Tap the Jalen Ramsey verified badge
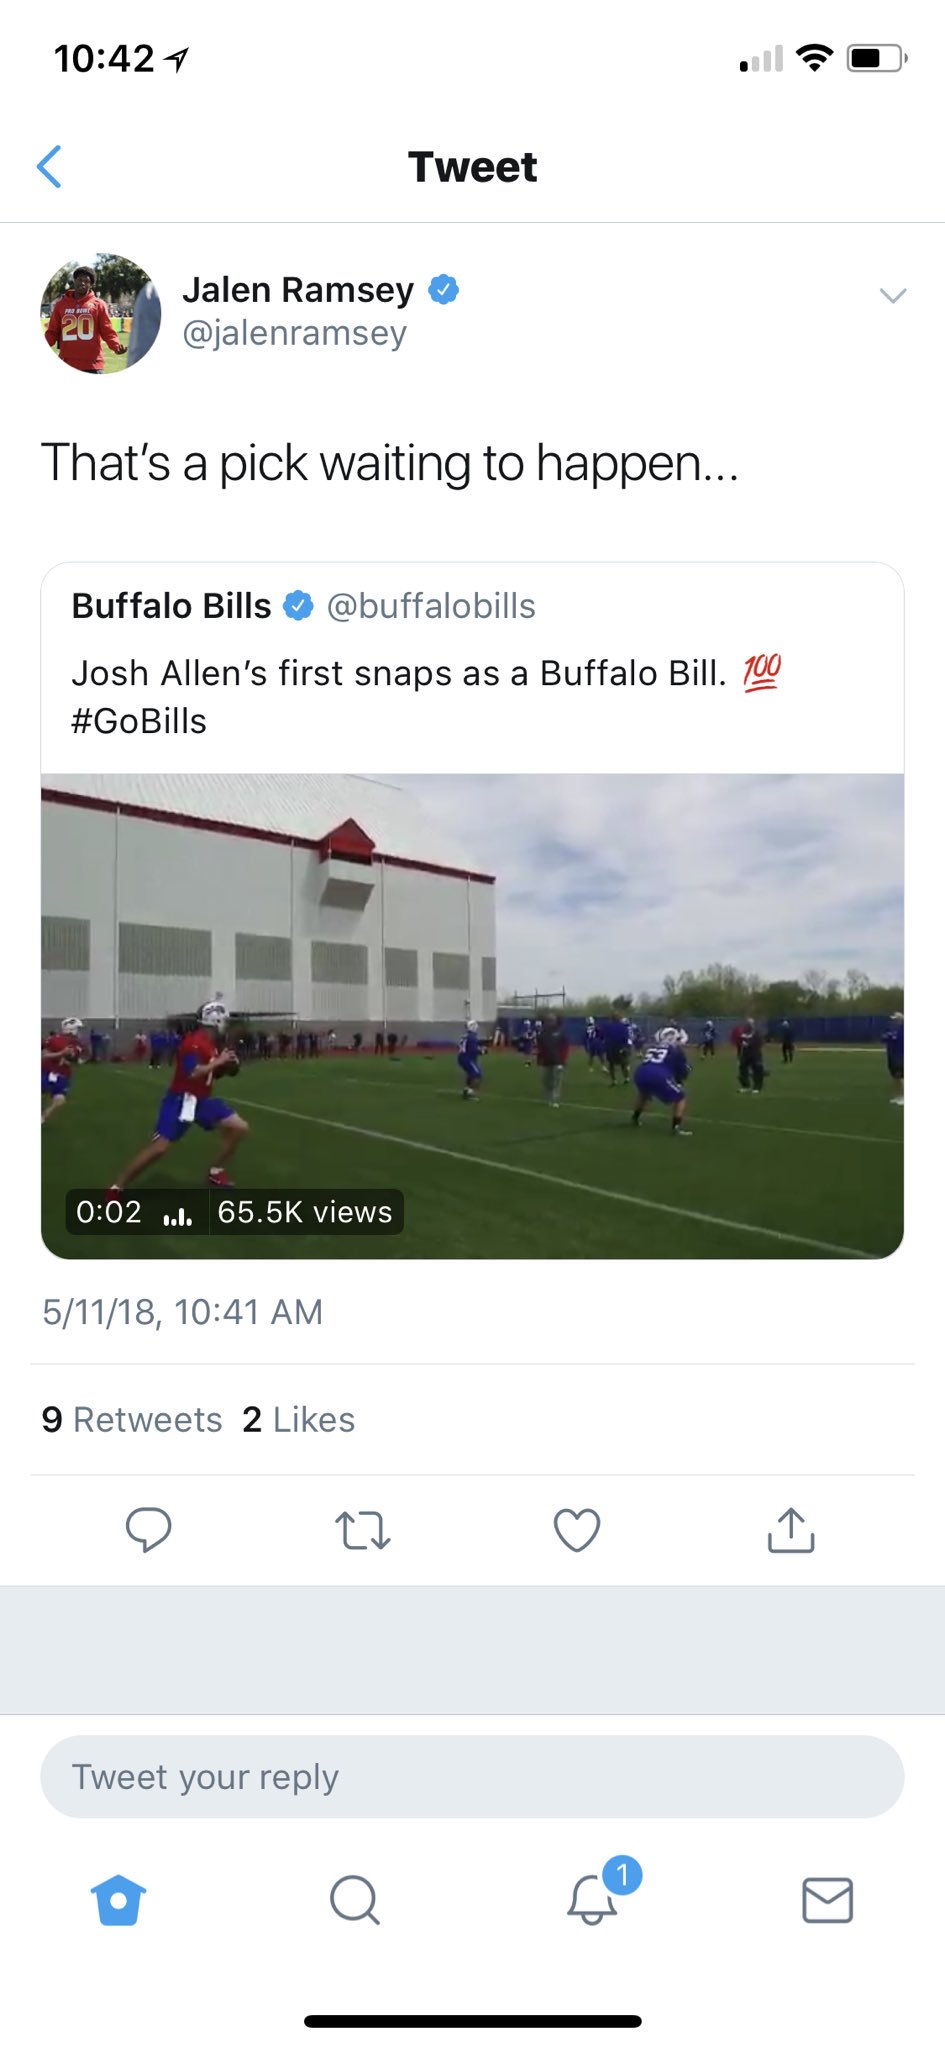The image size is (945, 2048). tap(444, 290)
